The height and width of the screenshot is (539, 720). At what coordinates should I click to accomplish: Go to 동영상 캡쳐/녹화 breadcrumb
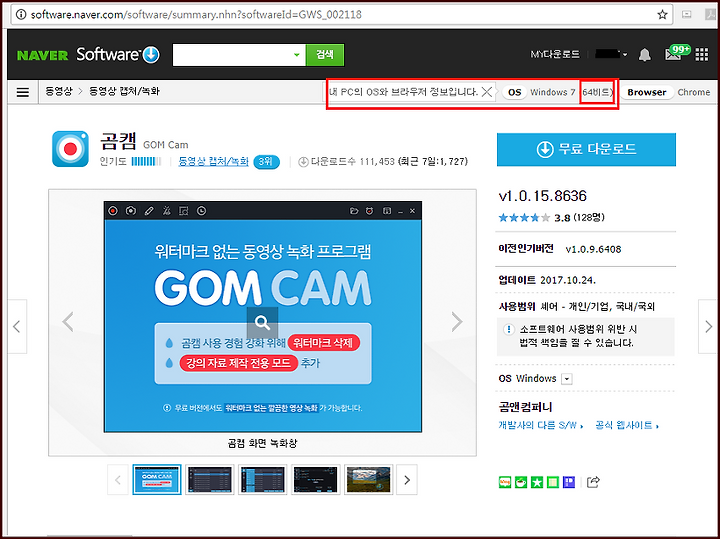click(124, 91)
